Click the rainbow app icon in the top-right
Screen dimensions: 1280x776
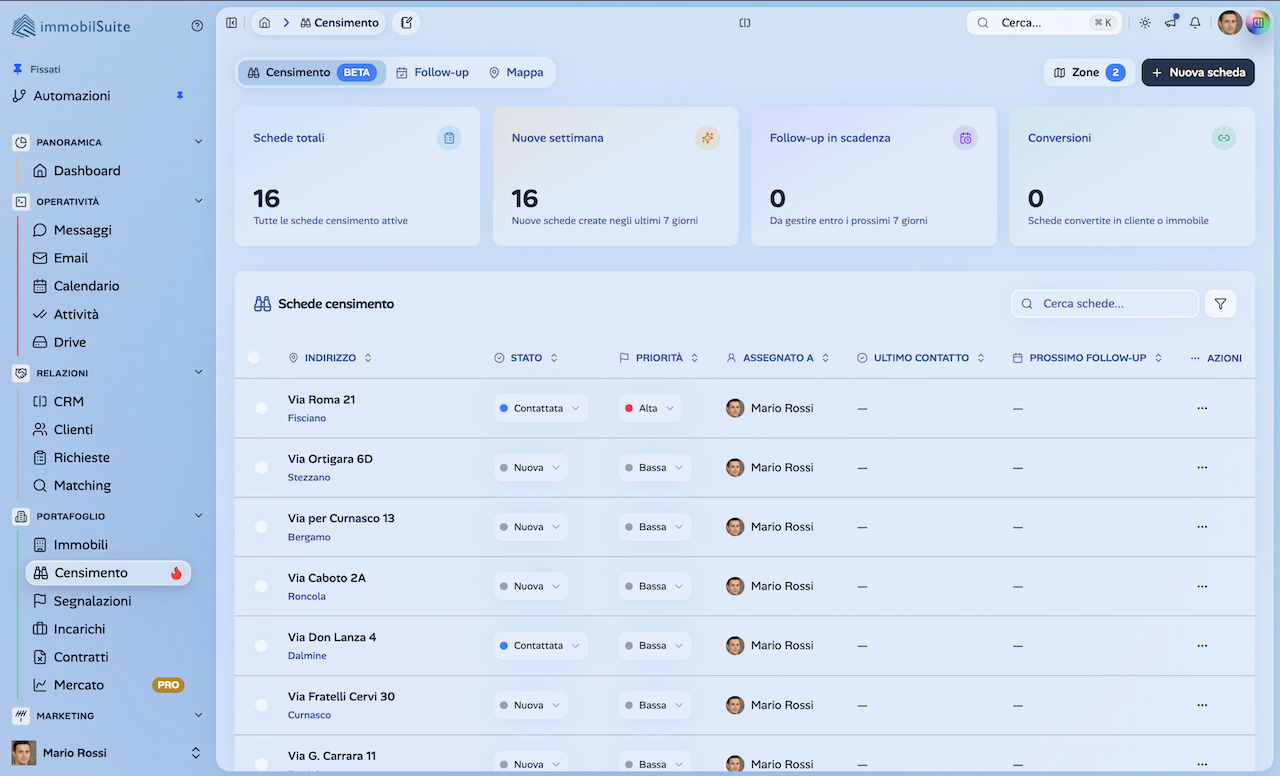pyautogui.click(x=1257, y=22)
